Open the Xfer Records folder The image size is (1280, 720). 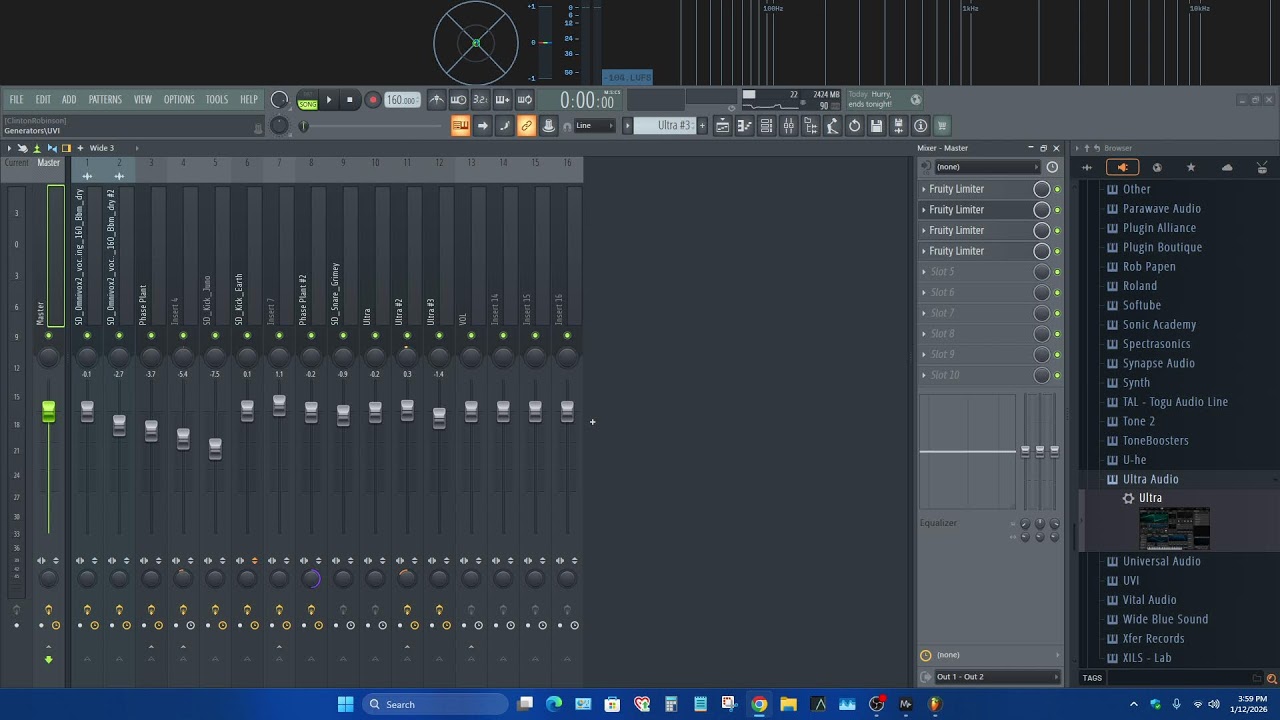click(x=1153, y=639)
